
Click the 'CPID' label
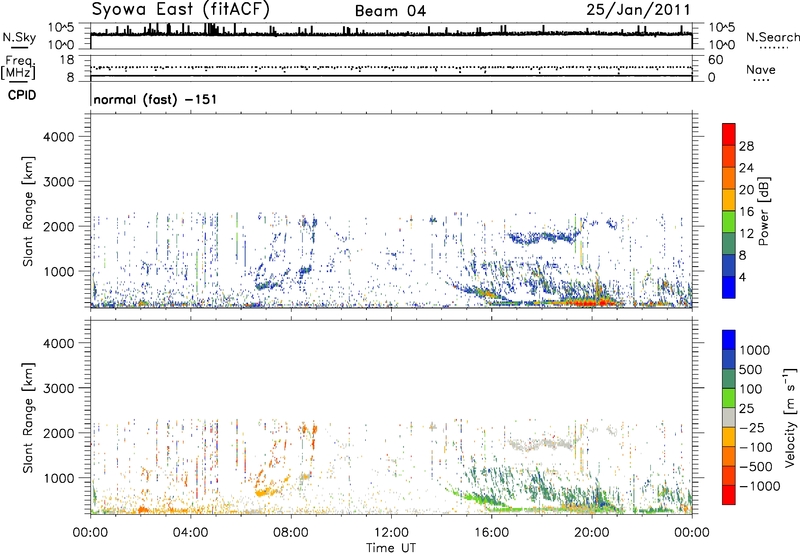(x=22, y=95)
